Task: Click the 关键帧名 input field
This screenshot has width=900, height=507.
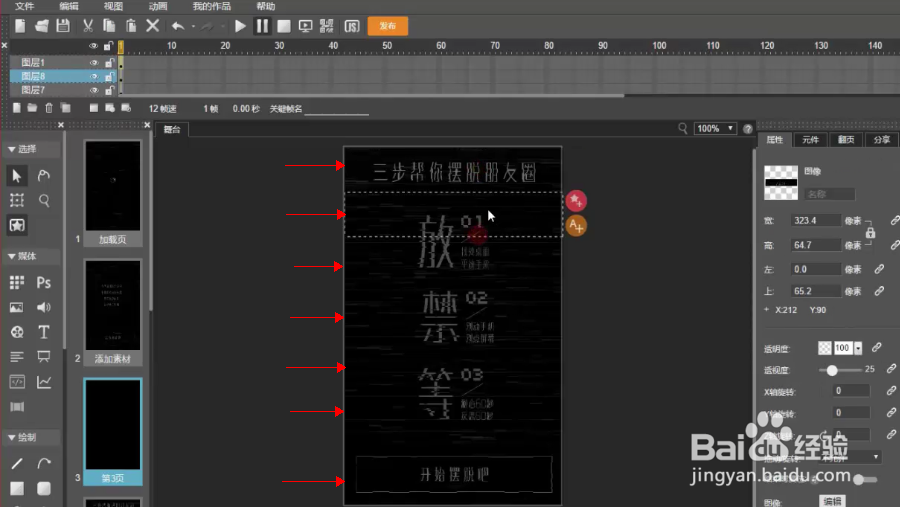Action: pos(336,109)
